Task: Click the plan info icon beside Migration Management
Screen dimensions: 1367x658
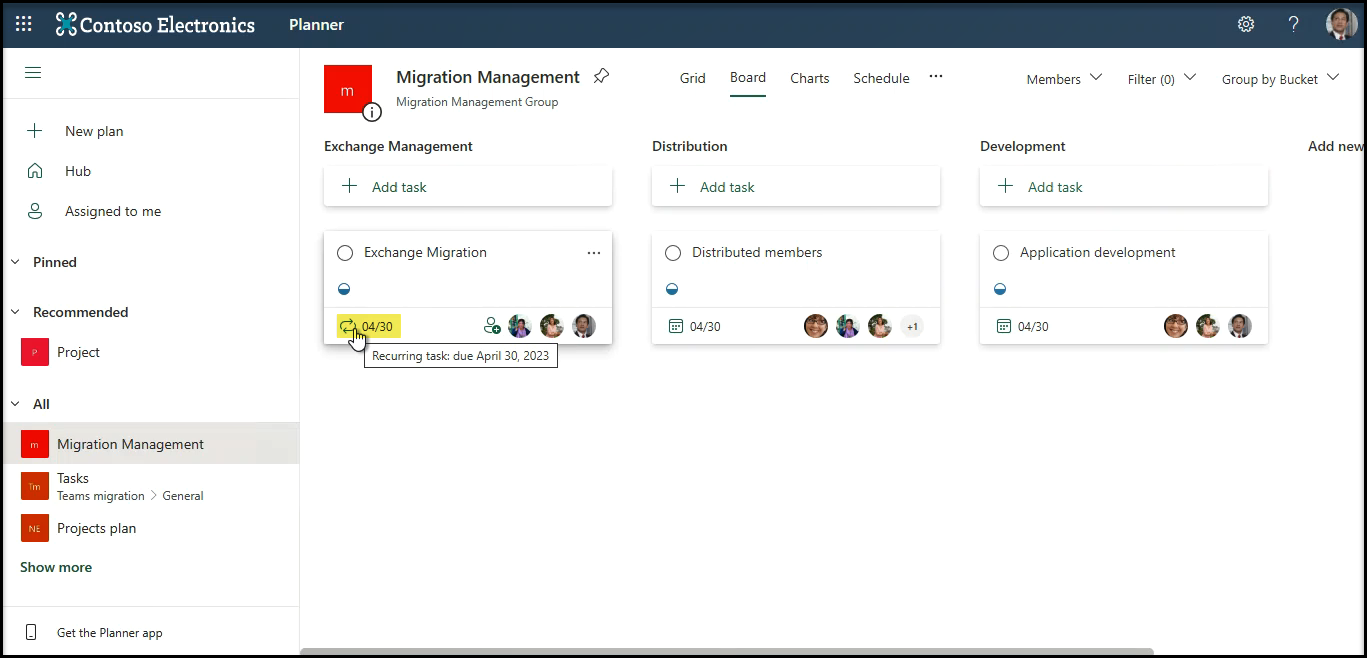Action: (x=372, y=112)
